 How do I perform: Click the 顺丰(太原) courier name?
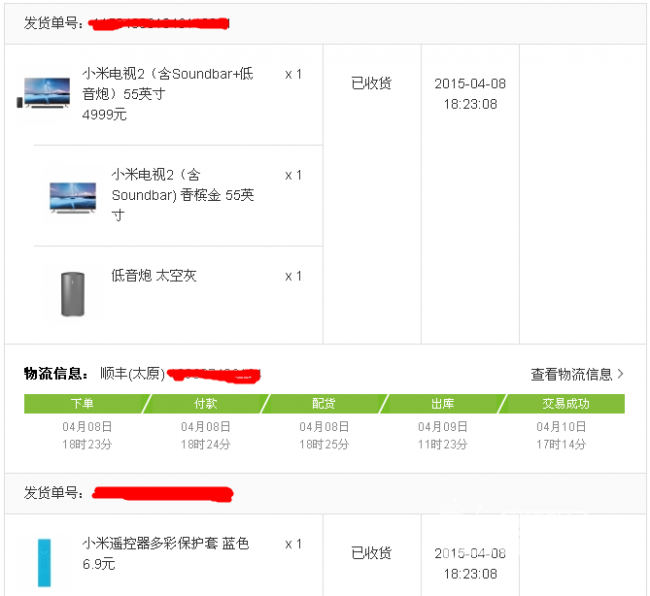coord(133,373)
